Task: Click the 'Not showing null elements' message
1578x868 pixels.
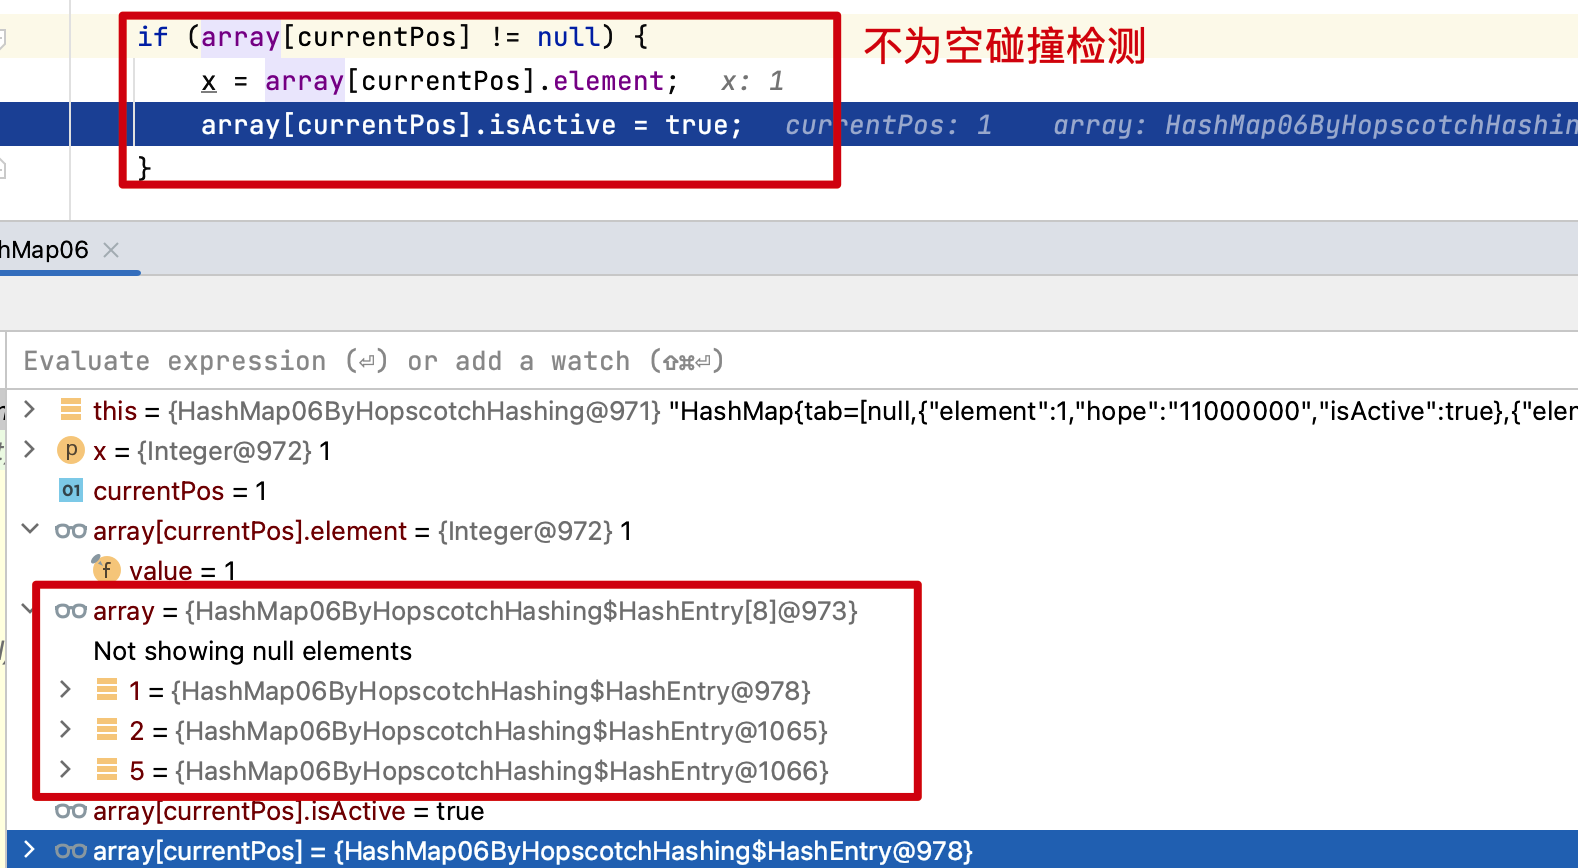Action: pos(253,651)
